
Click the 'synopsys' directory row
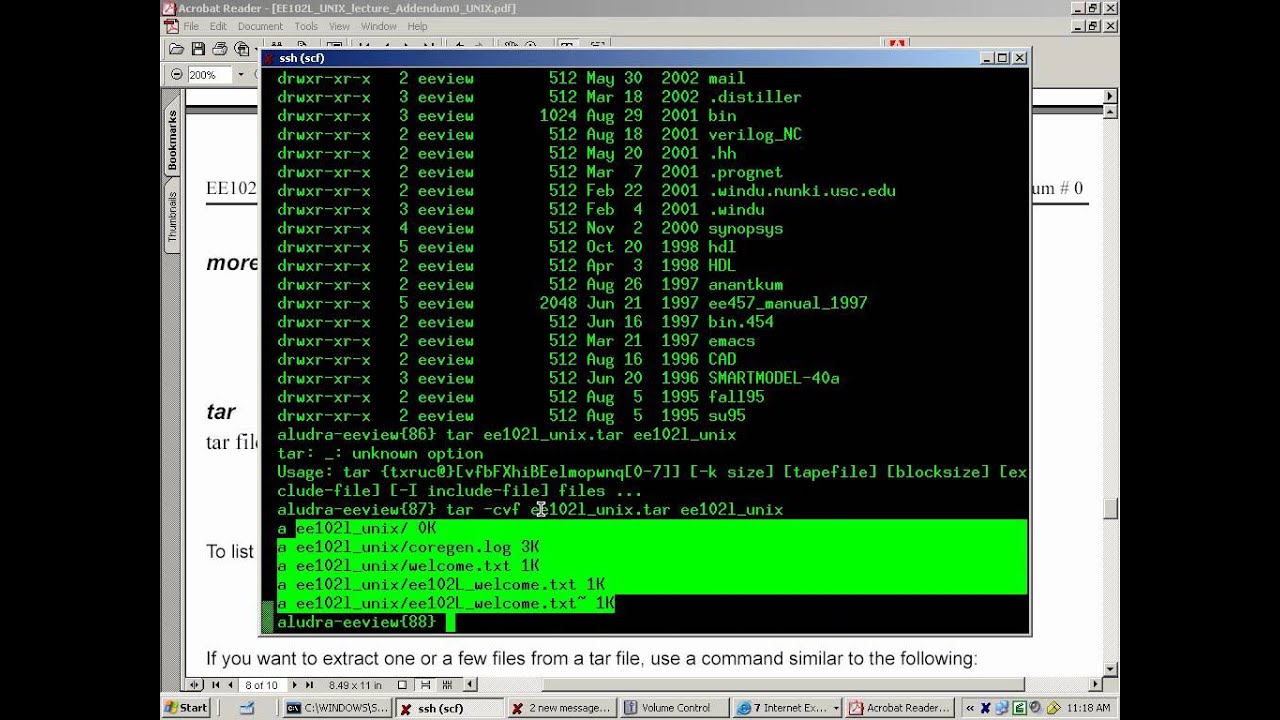tap(530, 228)
